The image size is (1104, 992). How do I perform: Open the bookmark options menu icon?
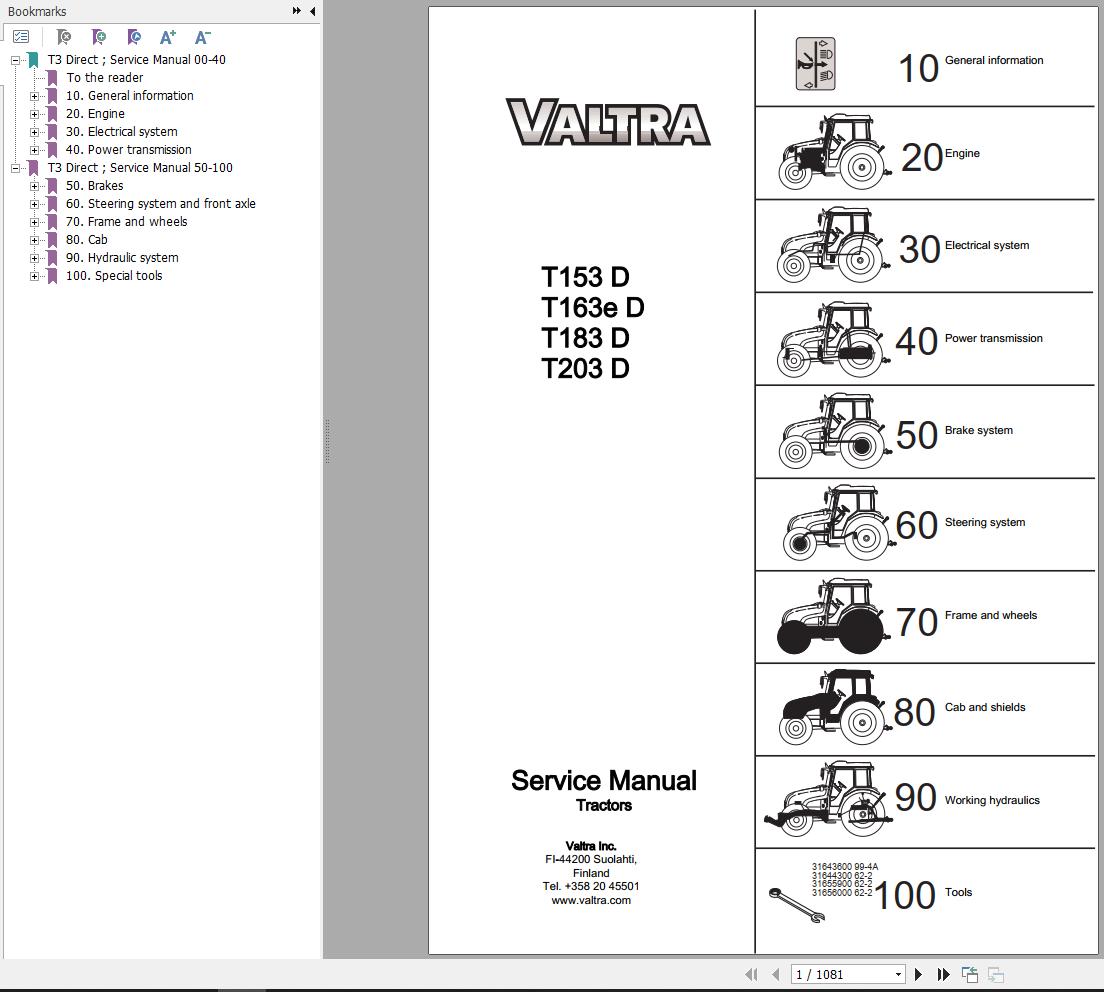click(21, 37)
